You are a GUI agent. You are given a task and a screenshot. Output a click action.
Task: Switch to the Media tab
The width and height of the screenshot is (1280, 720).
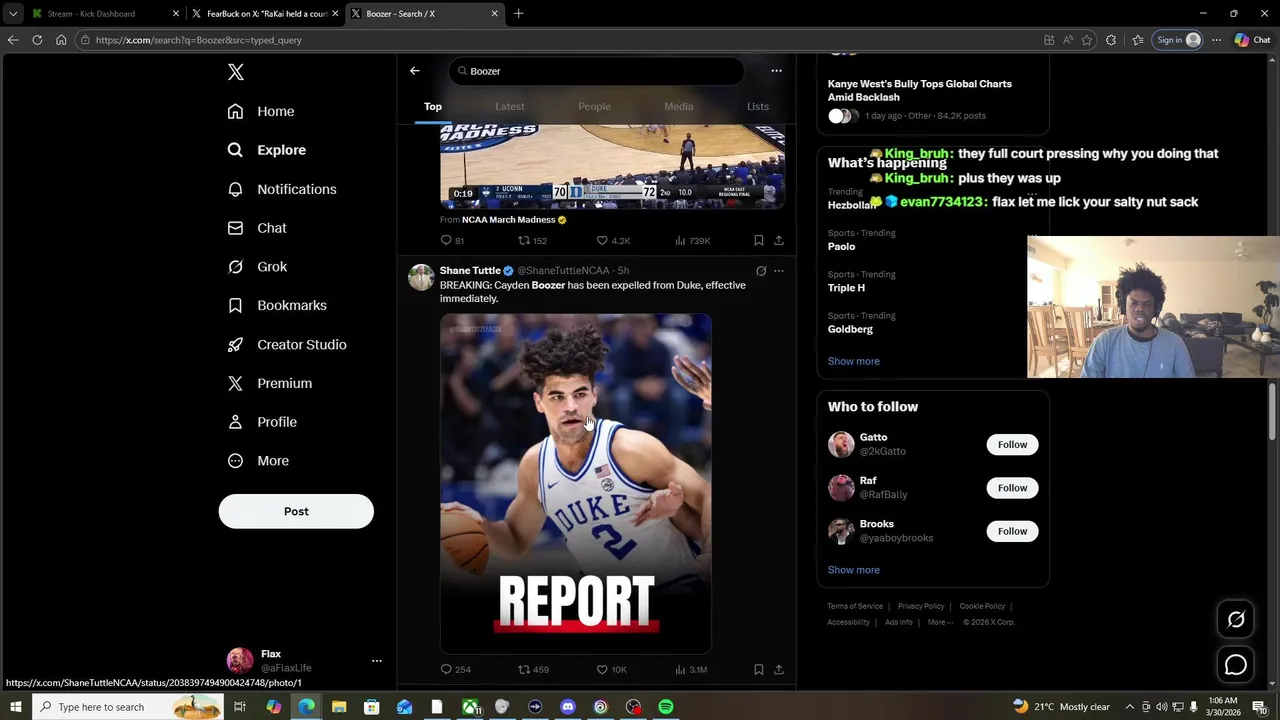coord(678,106)
